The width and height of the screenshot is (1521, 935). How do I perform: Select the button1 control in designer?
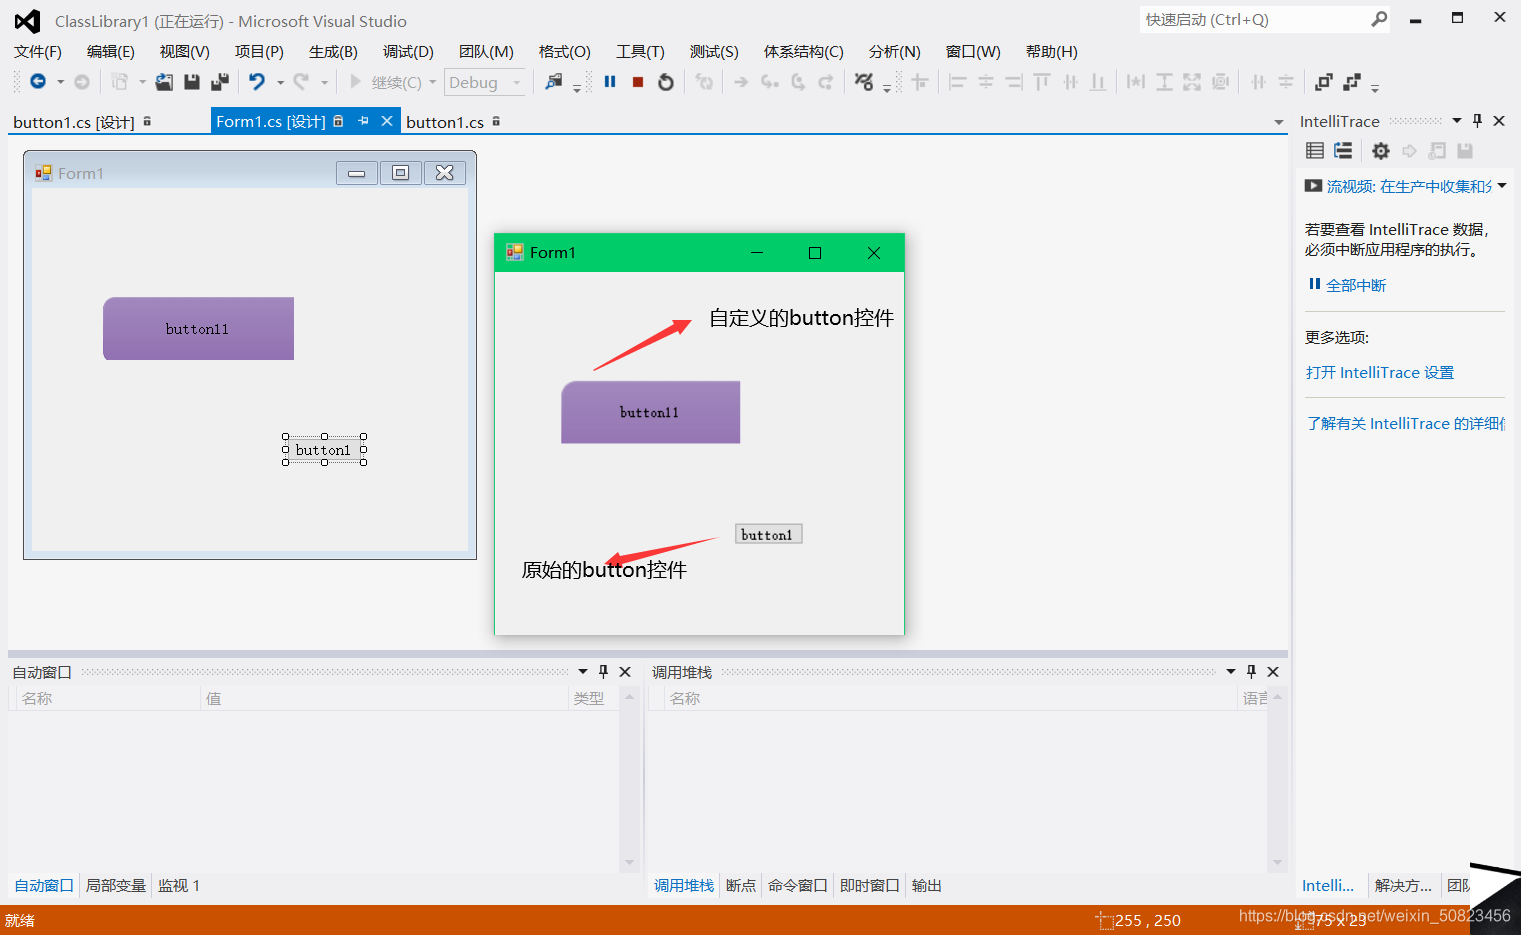pyautogui.click(x=324, y=450)
